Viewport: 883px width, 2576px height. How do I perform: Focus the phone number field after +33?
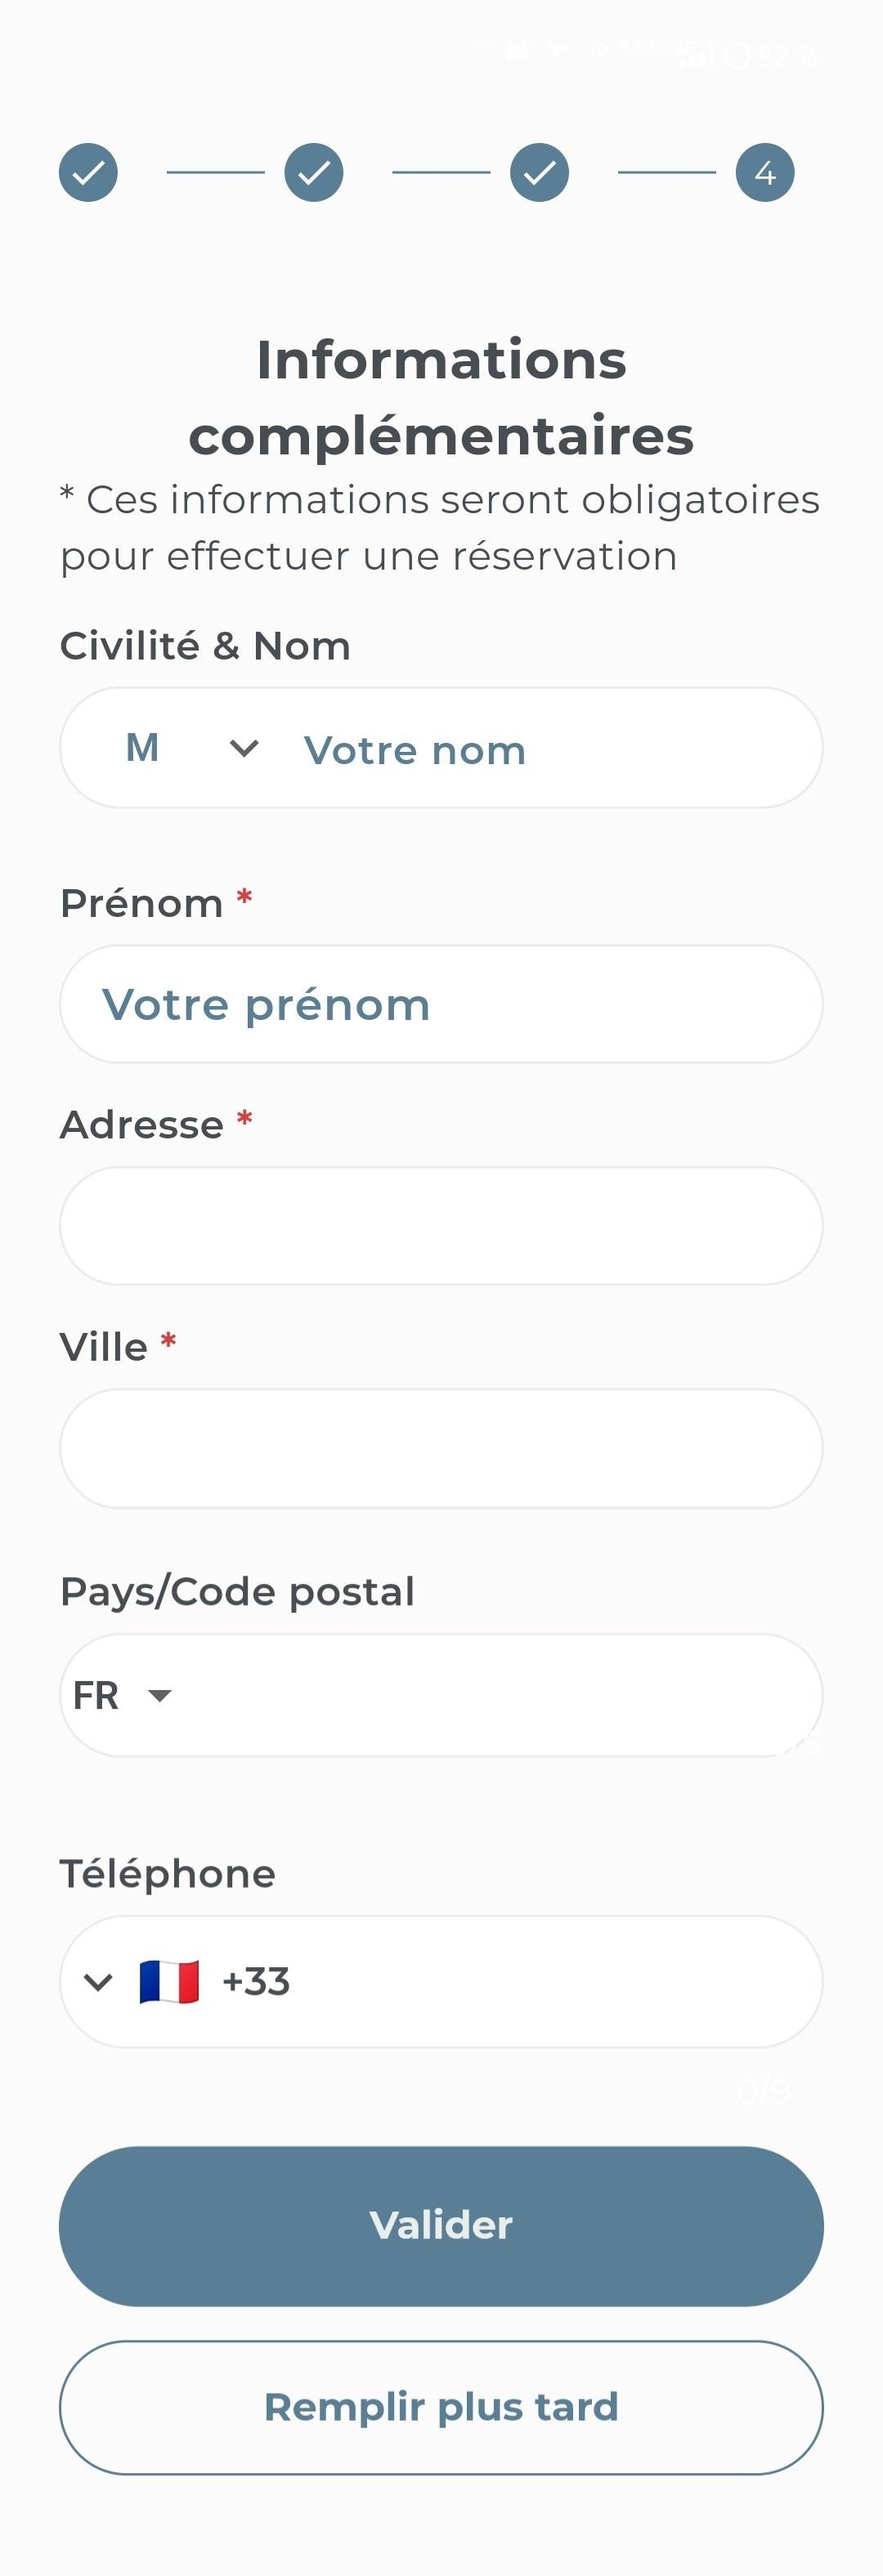(550, 1981)
